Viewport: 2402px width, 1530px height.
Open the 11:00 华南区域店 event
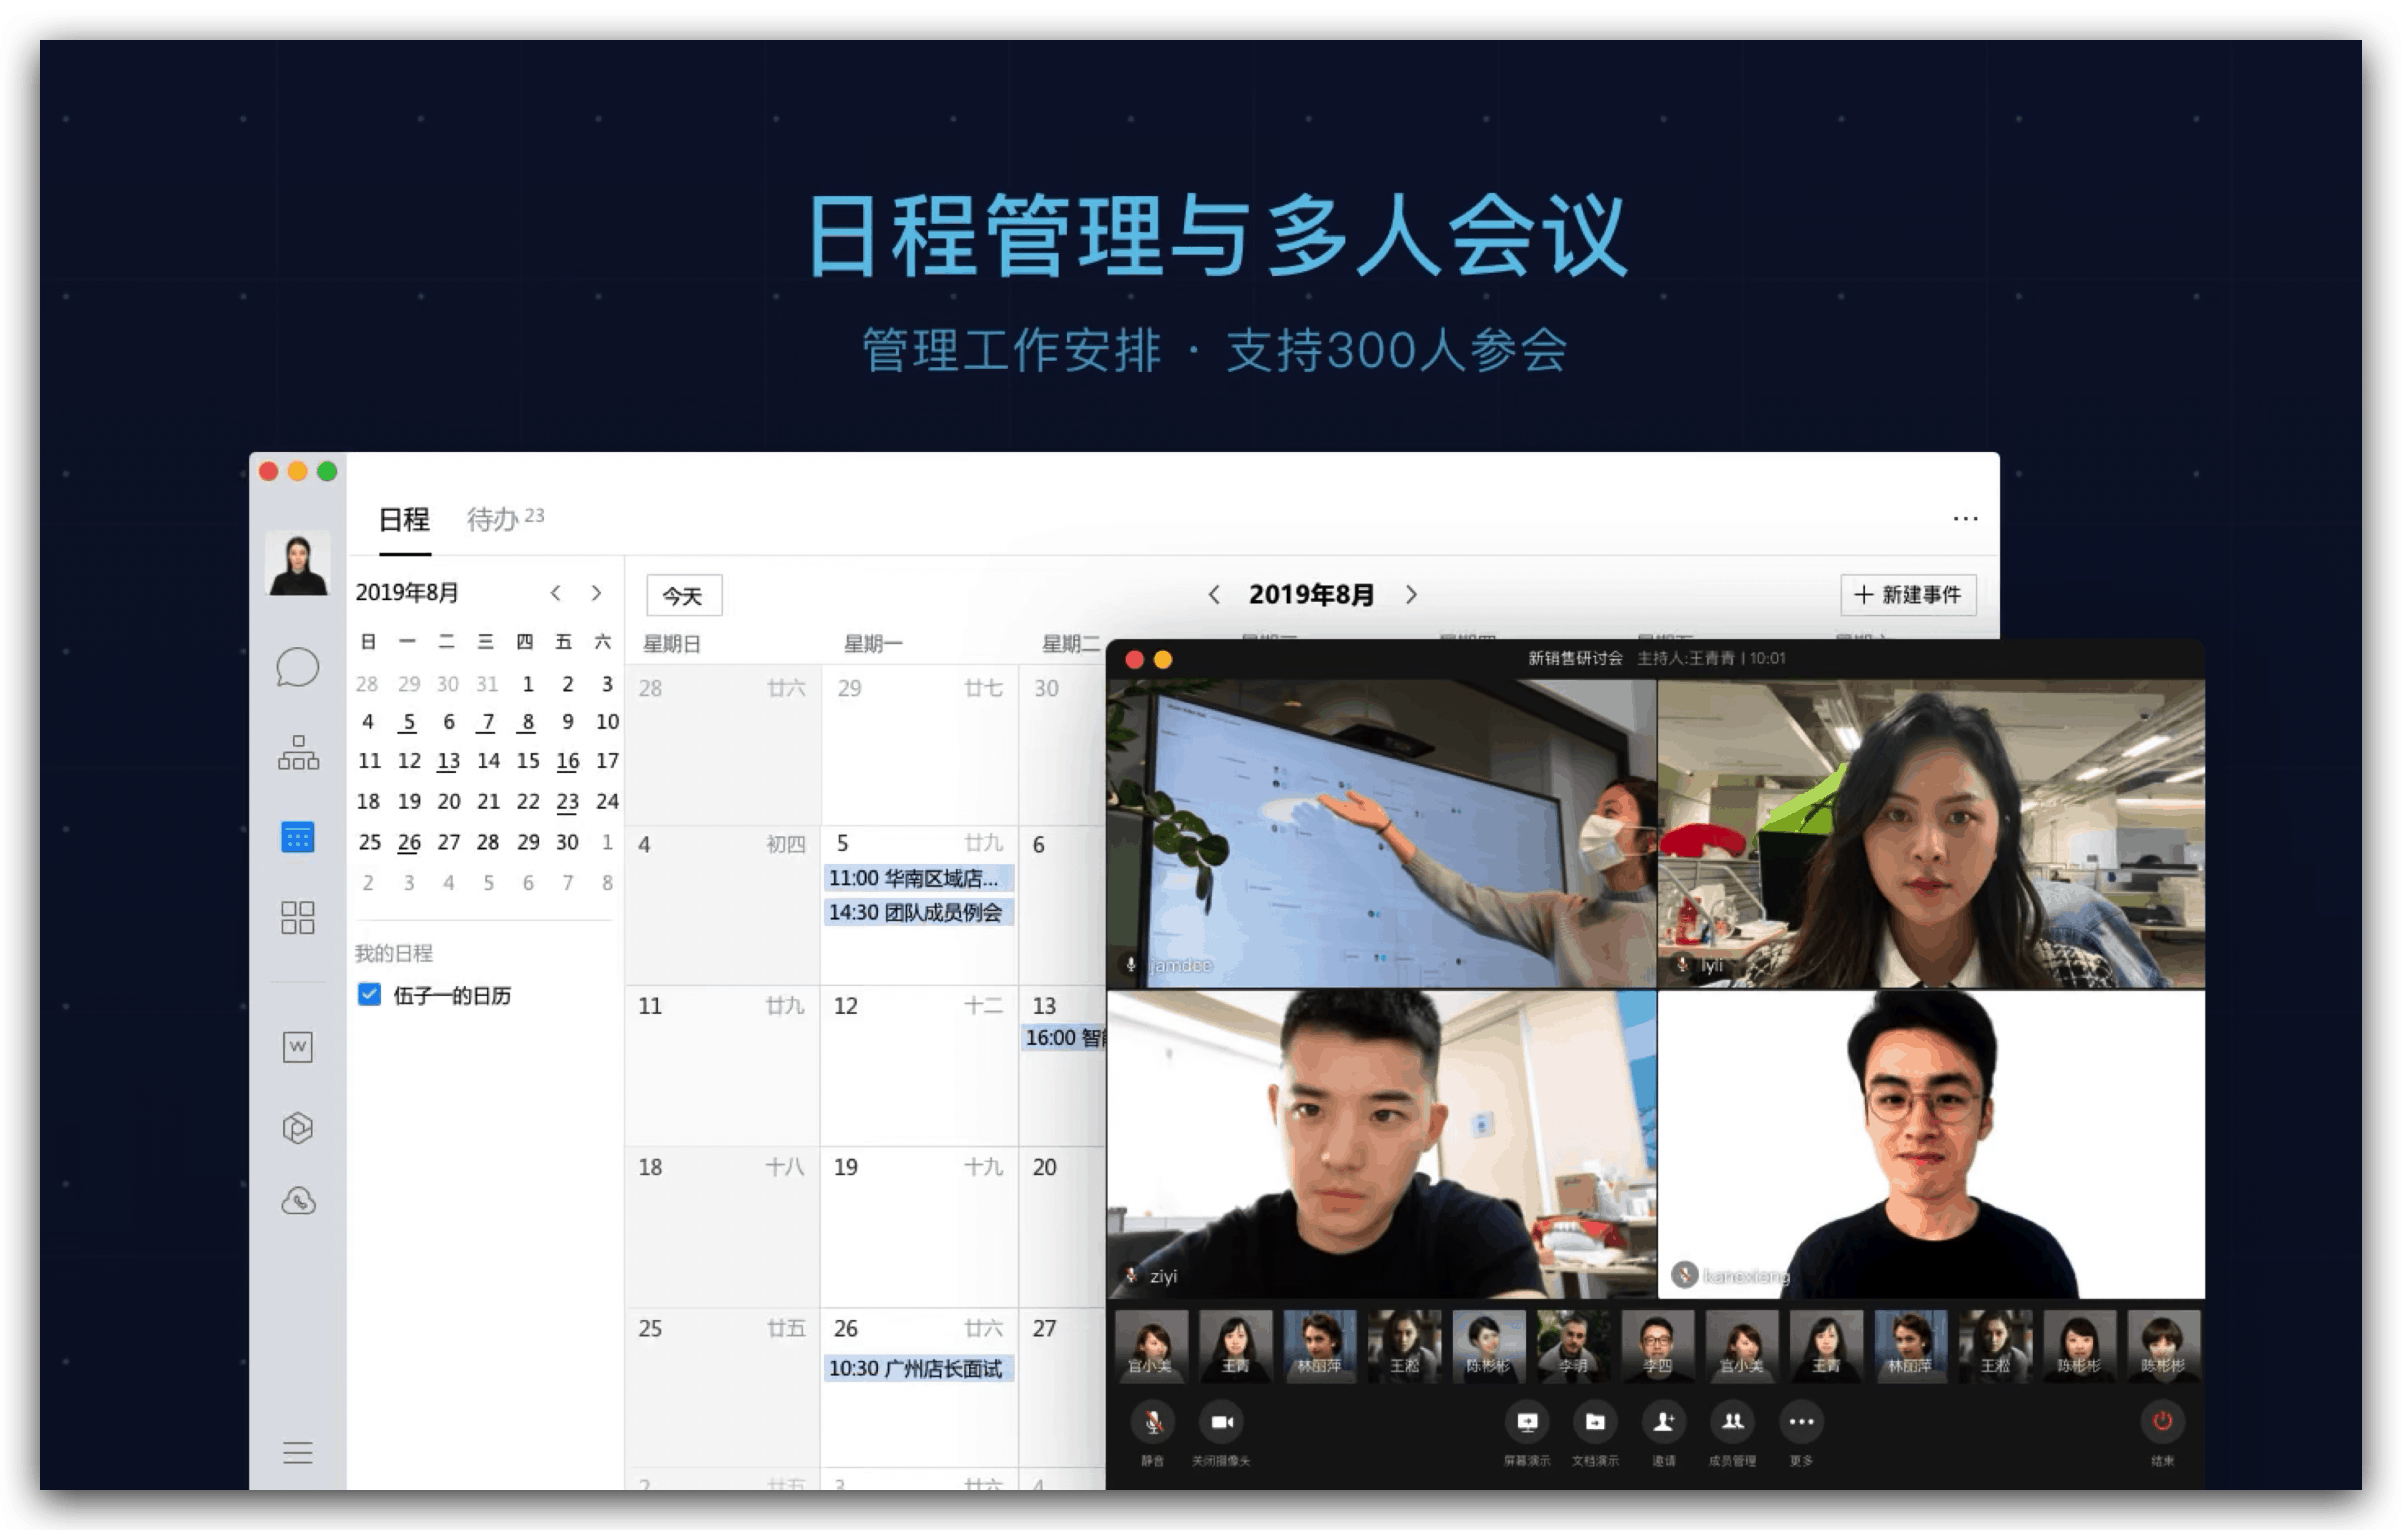[918, 878]
